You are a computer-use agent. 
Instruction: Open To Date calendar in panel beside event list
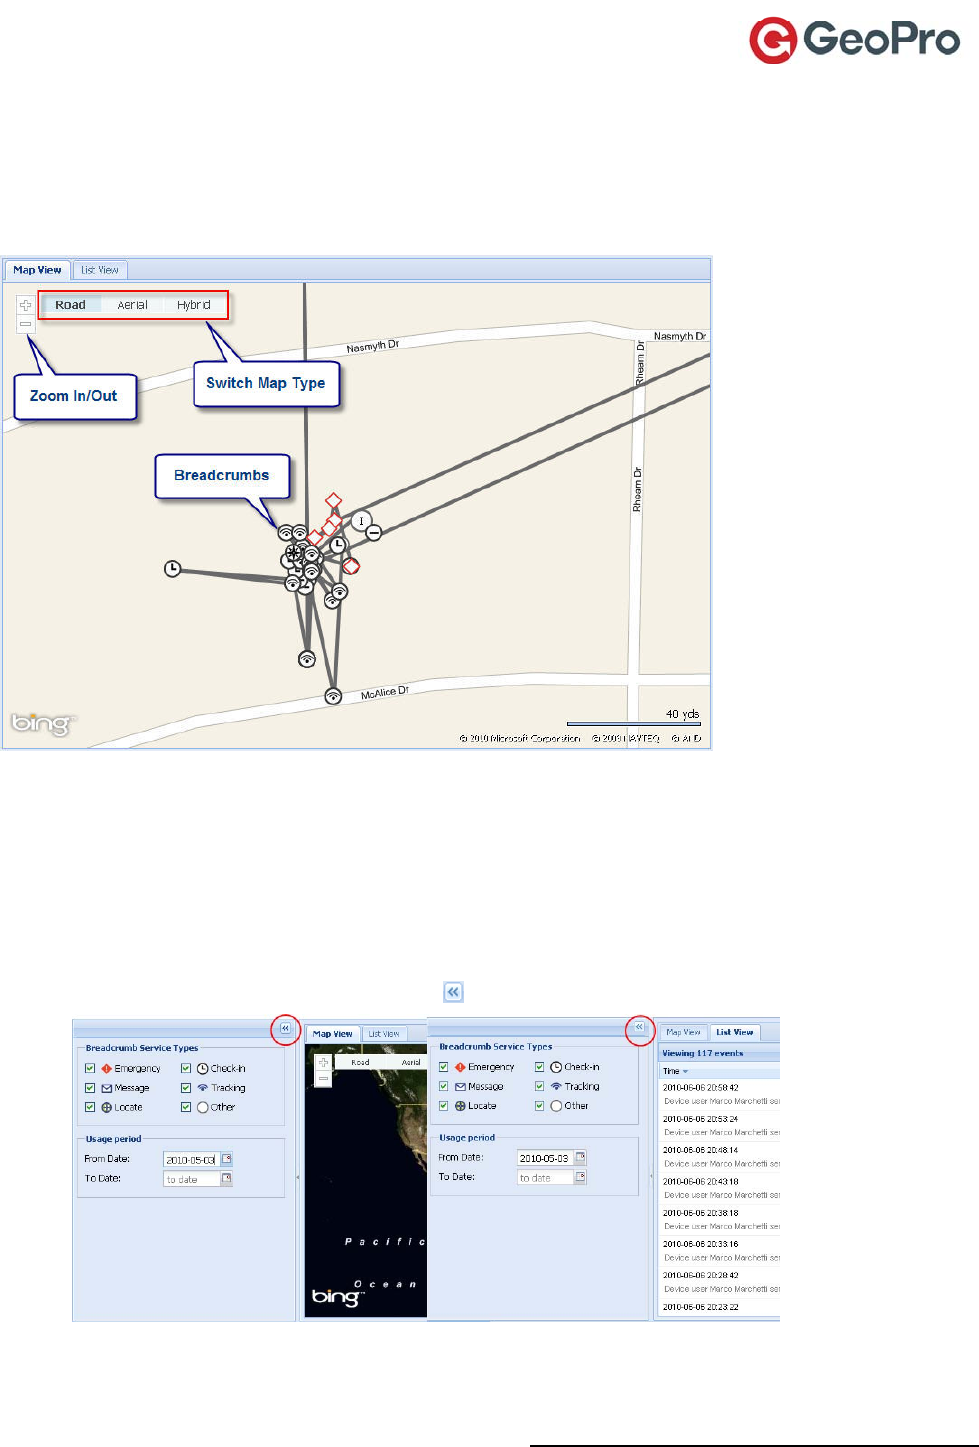coord(581,1177)
